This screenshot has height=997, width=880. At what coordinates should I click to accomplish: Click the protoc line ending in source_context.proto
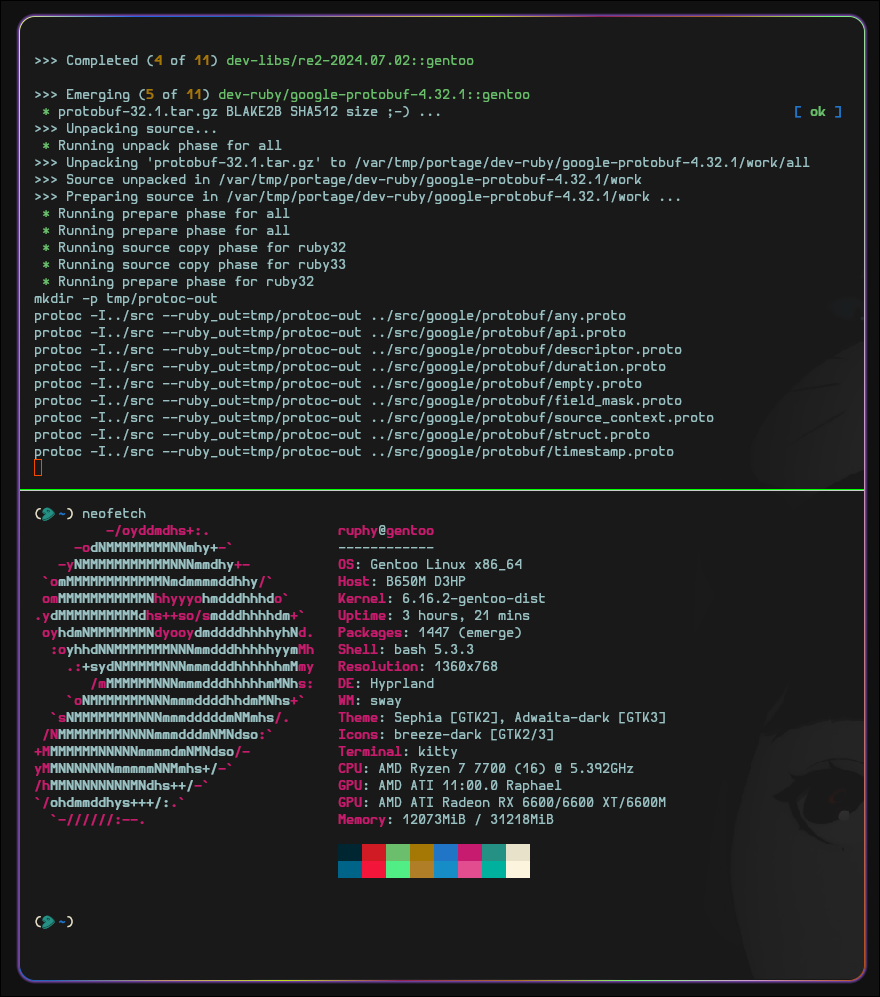click(x=374, y=418)
